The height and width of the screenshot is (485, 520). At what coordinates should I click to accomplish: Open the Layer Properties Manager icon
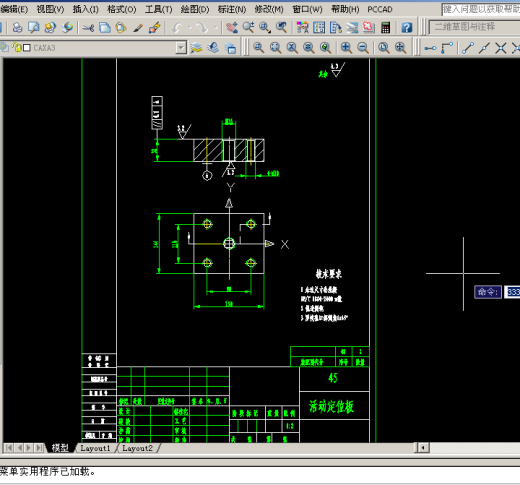196,48
